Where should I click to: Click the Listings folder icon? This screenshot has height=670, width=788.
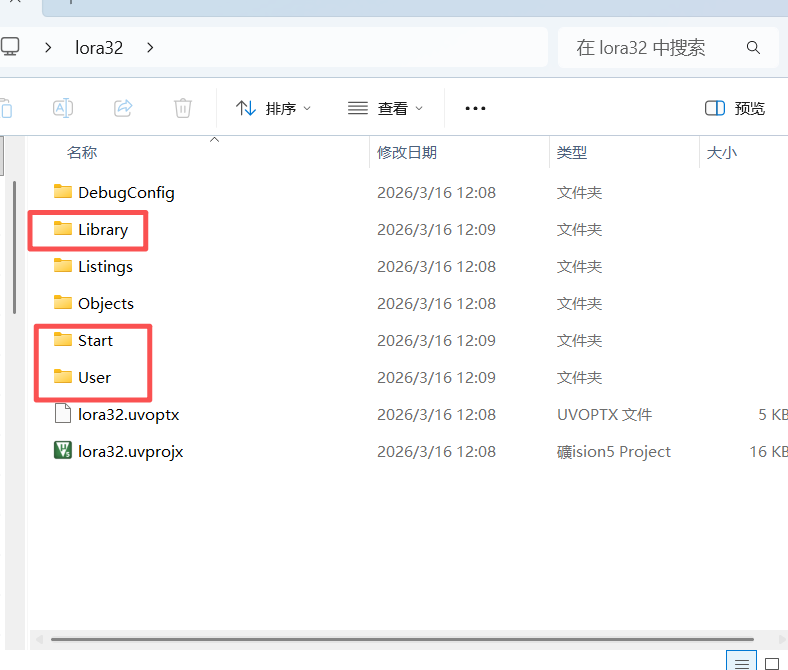pos(63,265)
